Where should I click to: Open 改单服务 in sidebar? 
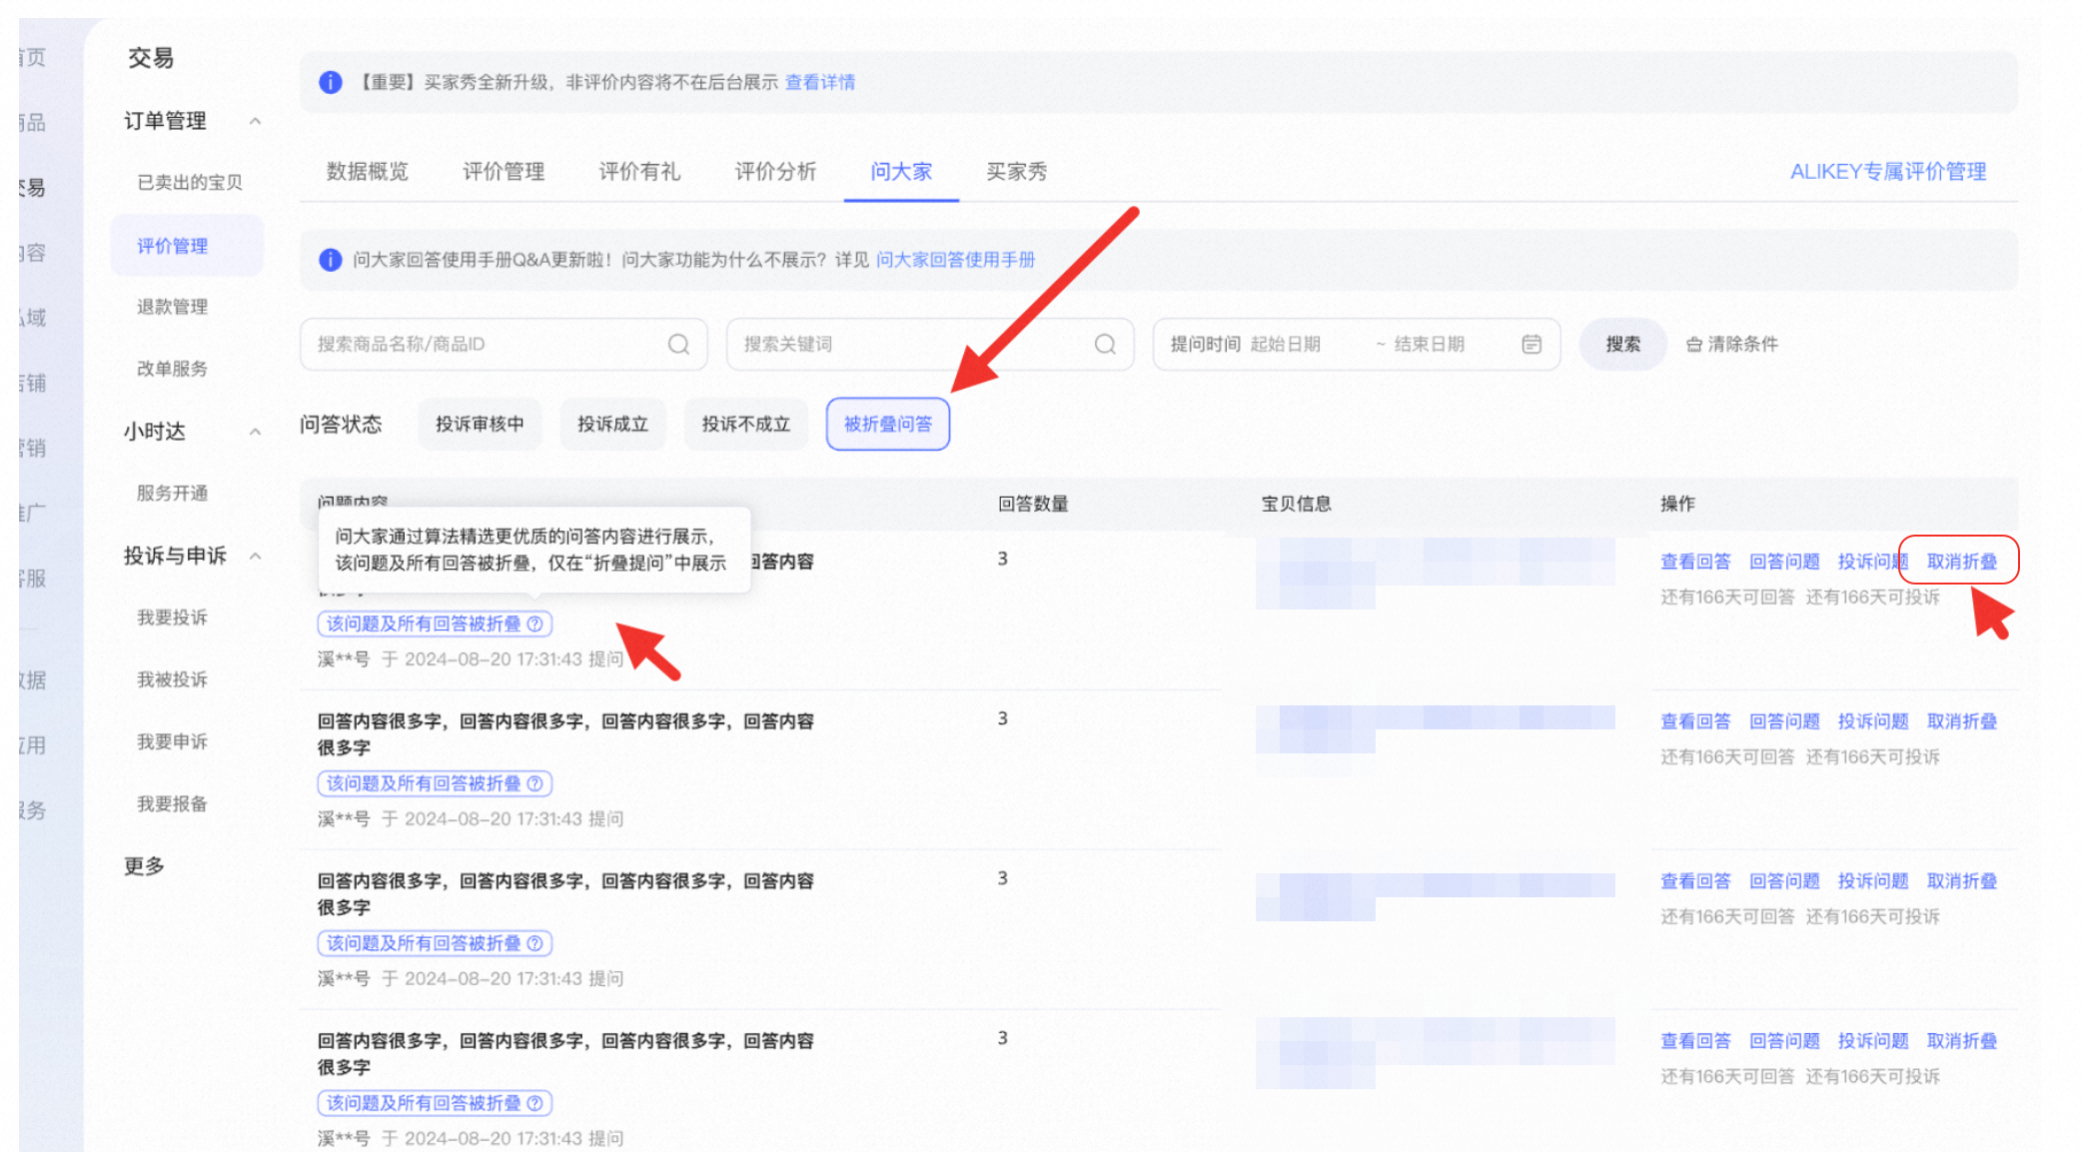172,369
